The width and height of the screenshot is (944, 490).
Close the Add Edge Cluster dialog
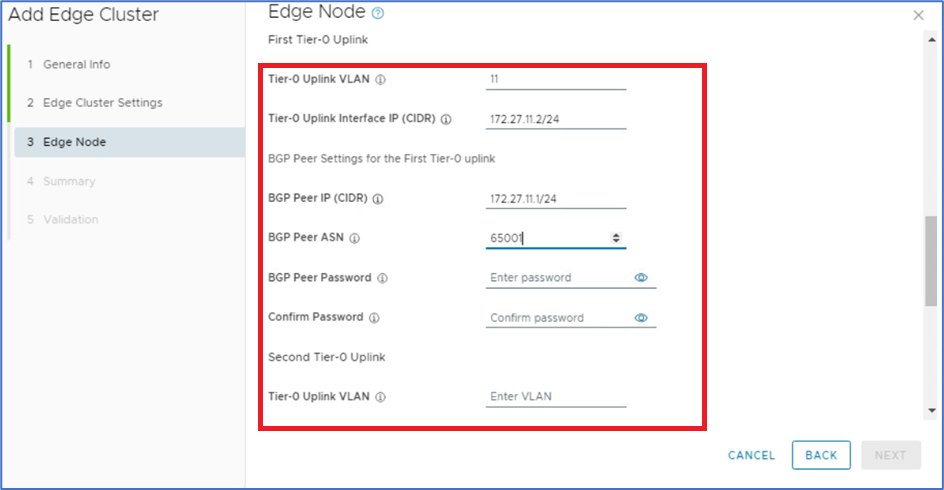(x=918, y=15)
